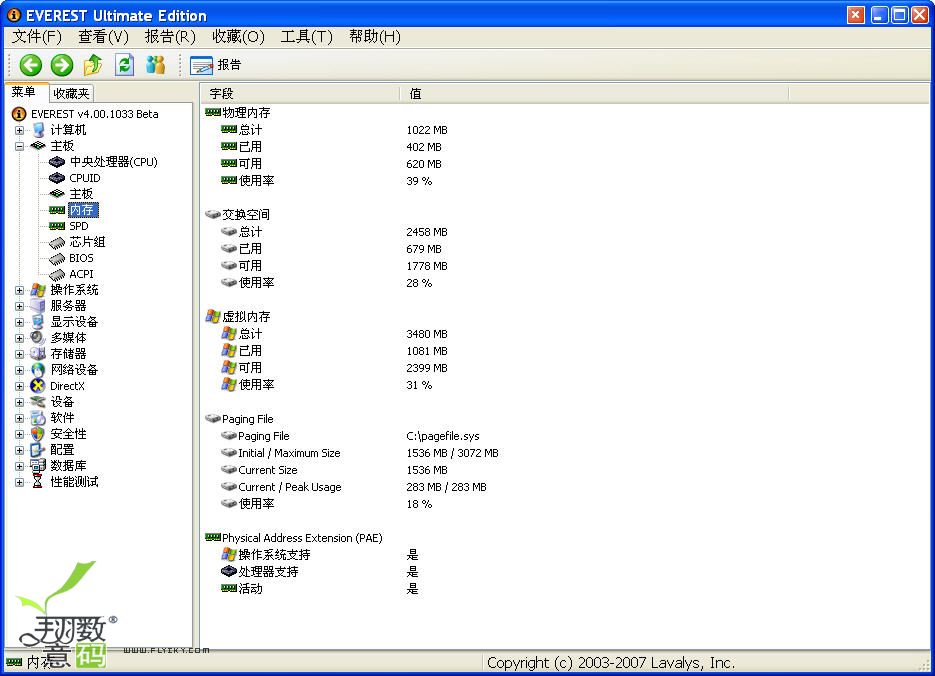Click the C:\pagefile.sys value

click(x=443, y=436)
